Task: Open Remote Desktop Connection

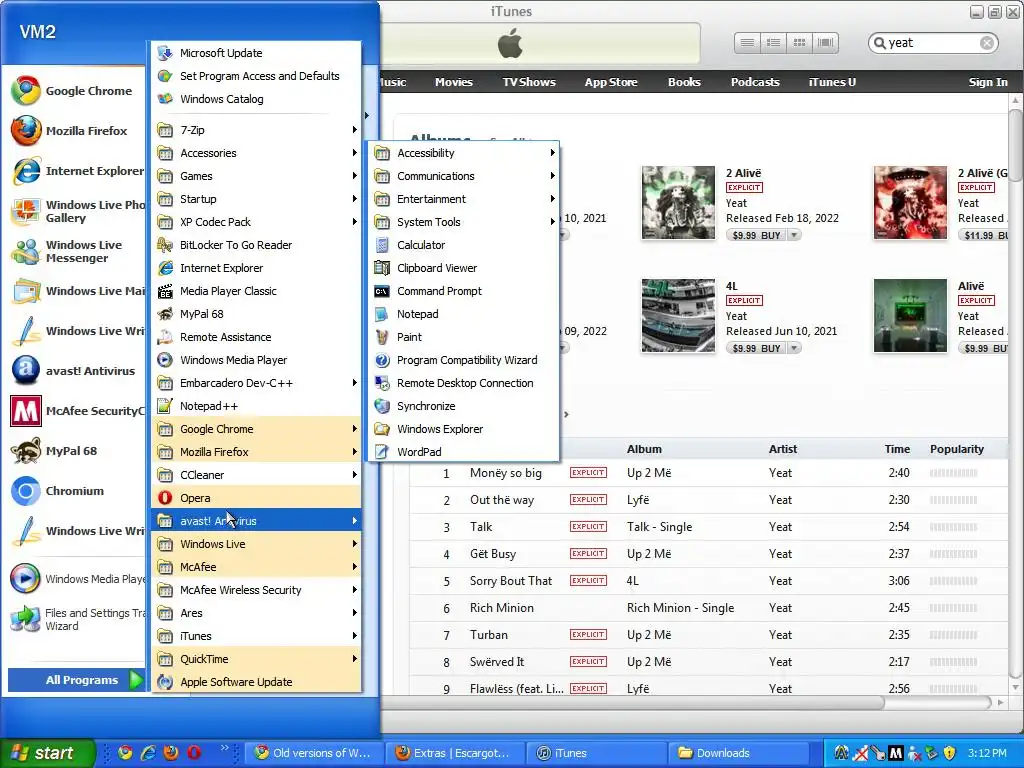Action: coord(464,383)
